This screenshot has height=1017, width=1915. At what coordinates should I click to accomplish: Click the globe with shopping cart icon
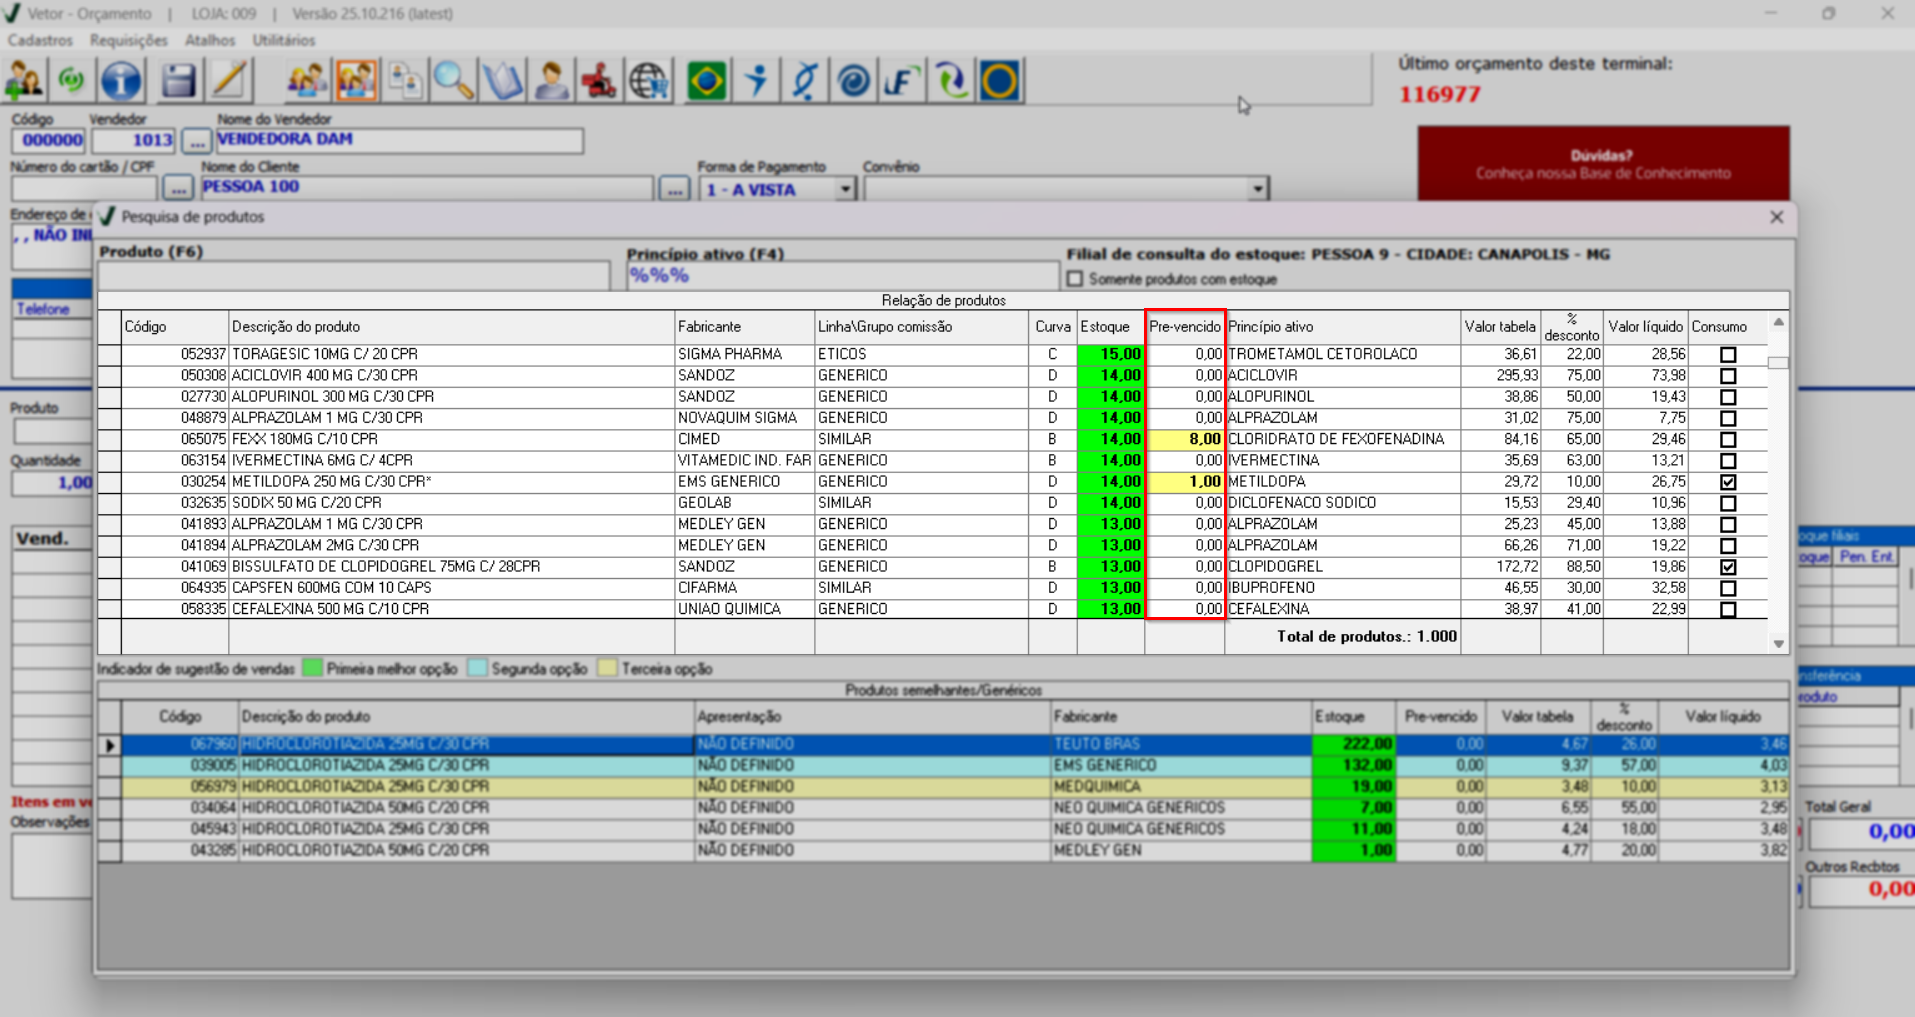click(x=649, y=81)
